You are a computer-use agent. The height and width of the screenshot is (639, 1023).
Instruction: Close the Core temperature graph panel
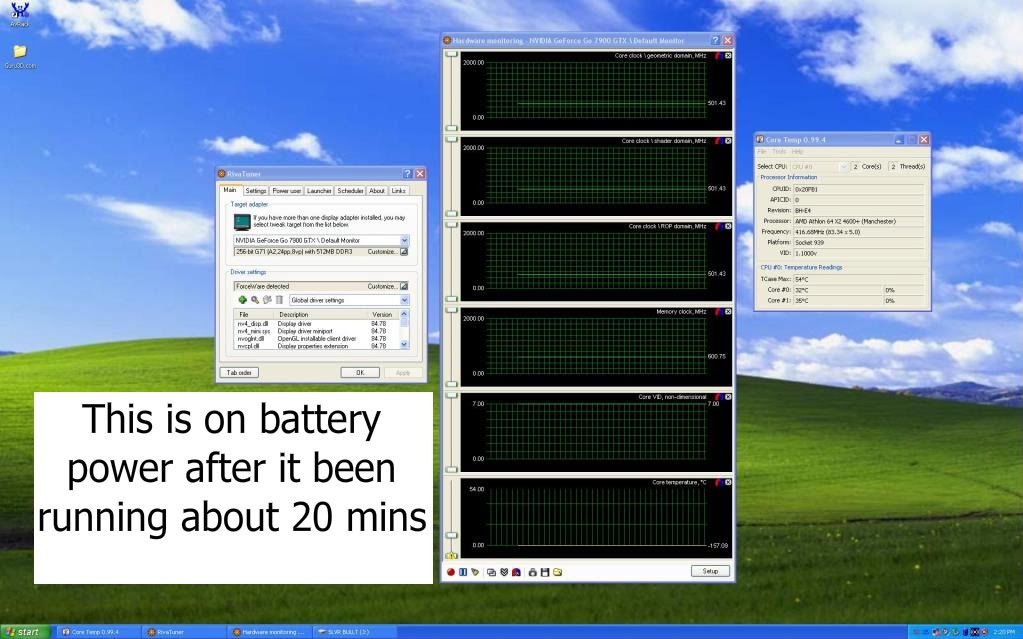point(728,482)
